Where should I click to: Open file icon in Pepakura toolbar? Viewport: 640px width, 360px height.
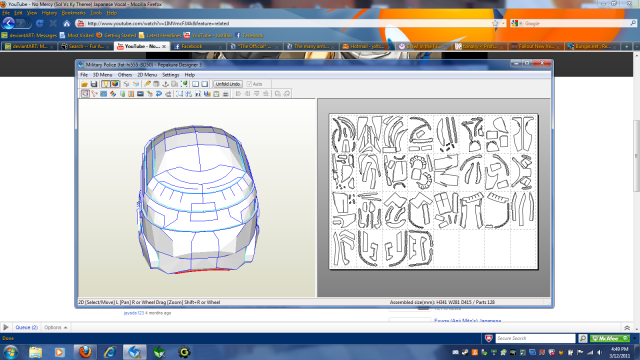pos(84,84)
